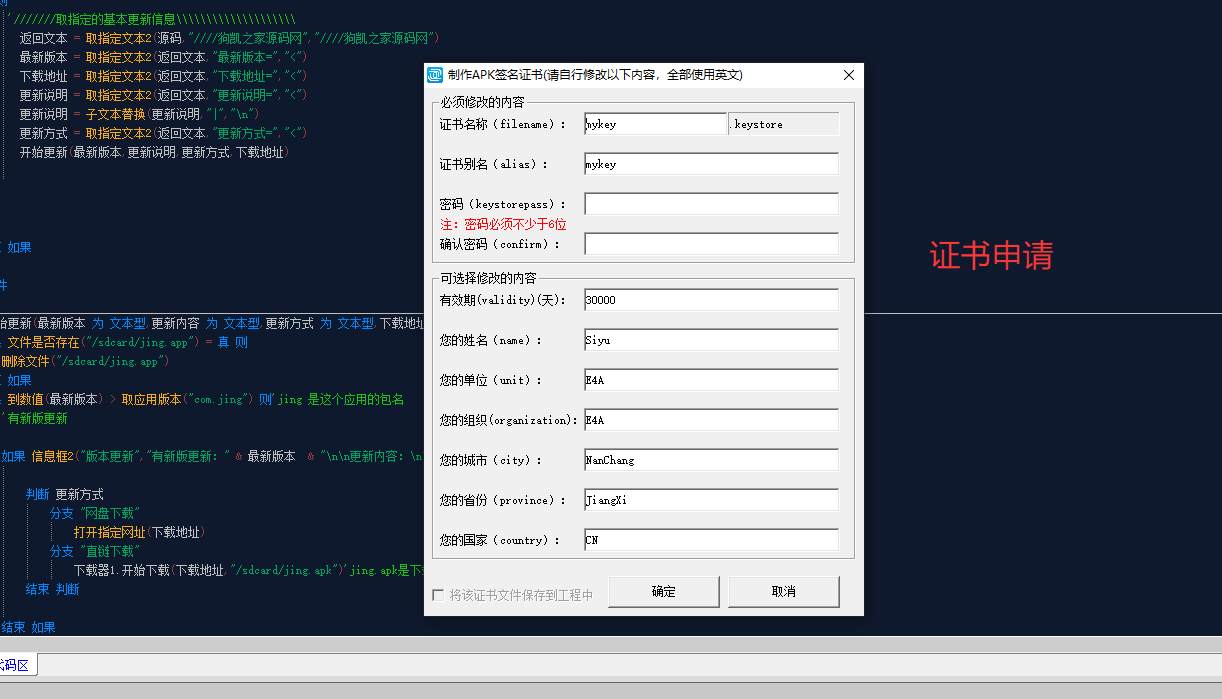Click the .keystore extension field

coord(783,124)
